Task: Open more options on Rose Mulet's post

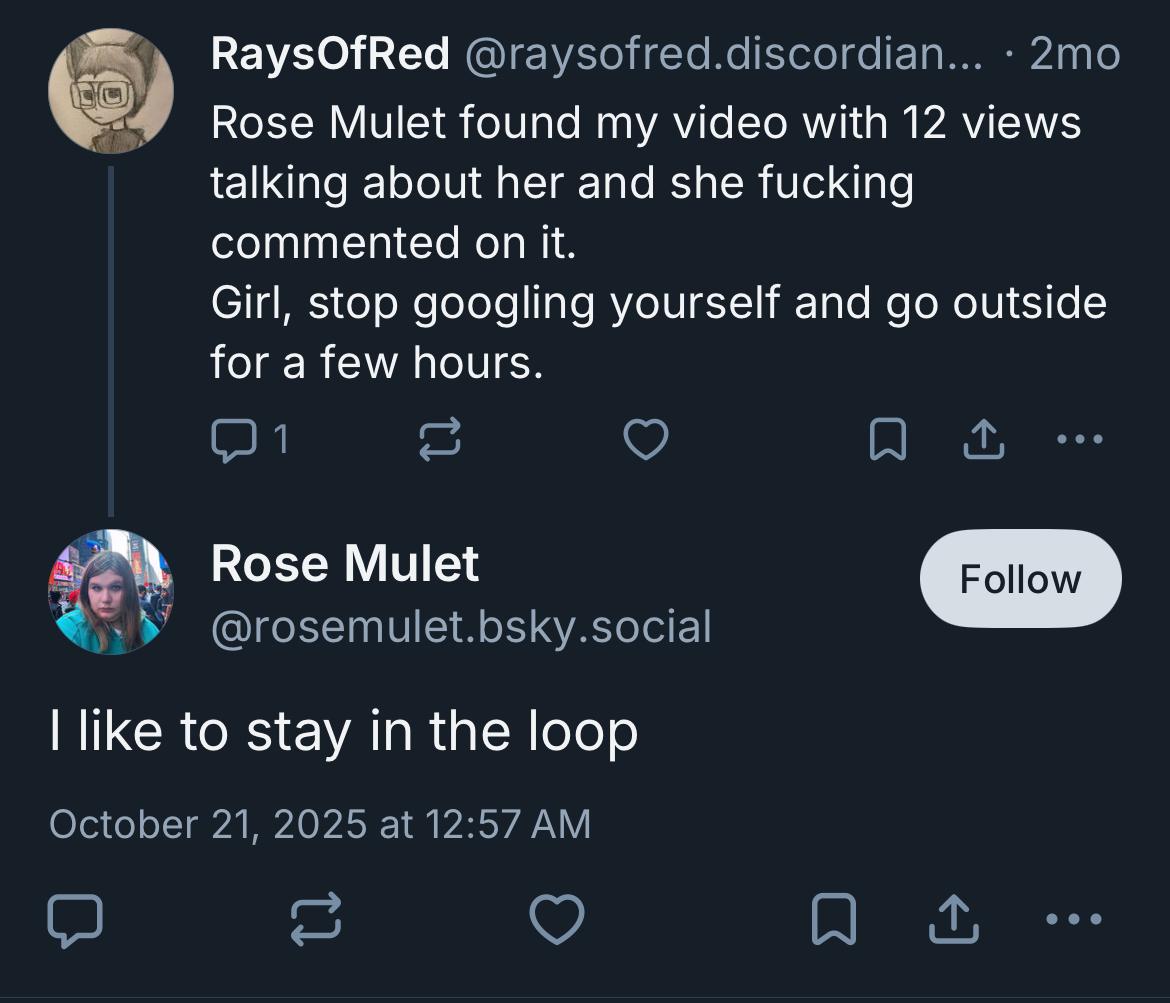Action: (1074, 918)
